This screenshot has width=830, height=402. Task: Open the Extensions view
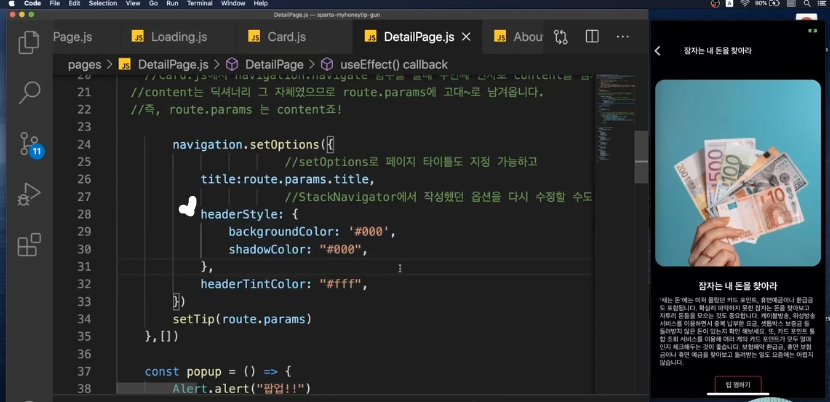pos(29,245)
